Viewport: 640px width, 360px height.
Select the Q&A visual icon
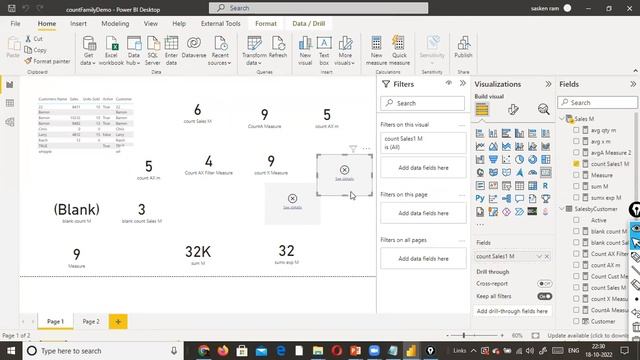point(519,198)
